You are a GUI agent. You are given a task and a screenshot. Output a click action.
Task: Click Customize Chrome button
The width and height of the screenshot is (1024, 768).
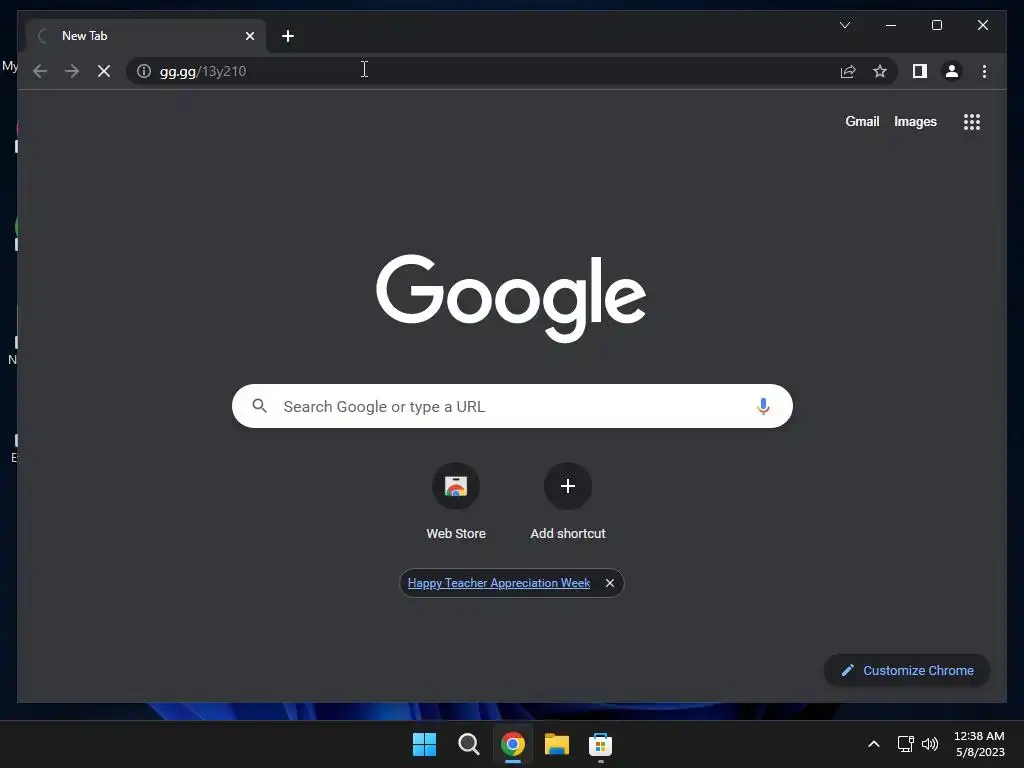click(x=907, y=671)
